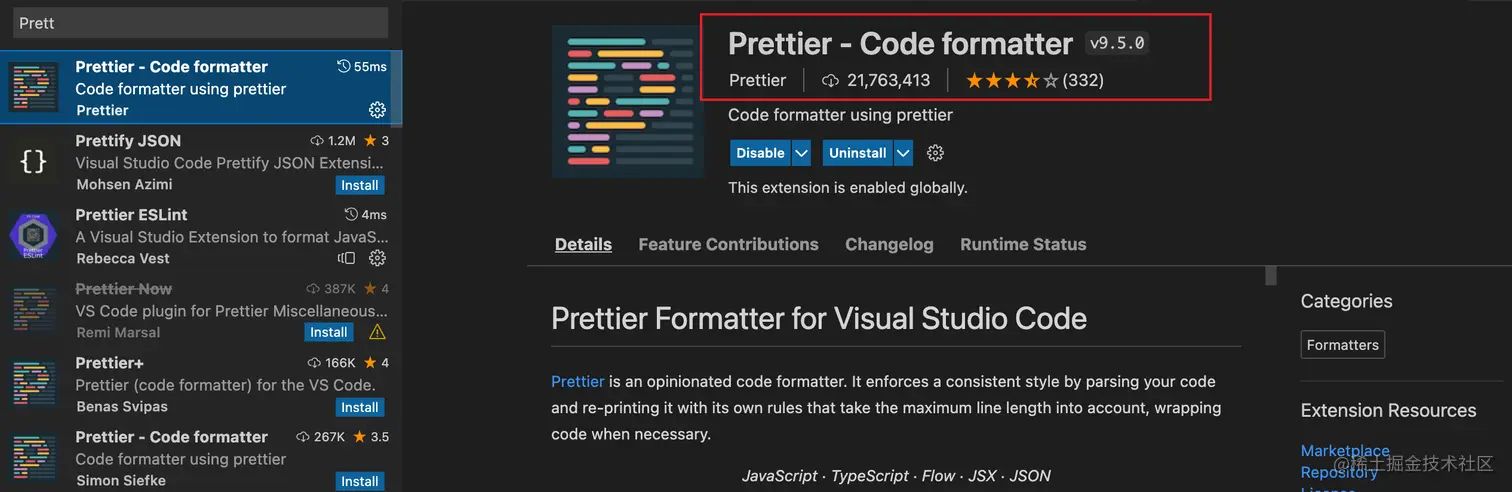This screenshot has height=492, width=1512.
Task: Select the Prettier+ extension icon
Action: 34,384
